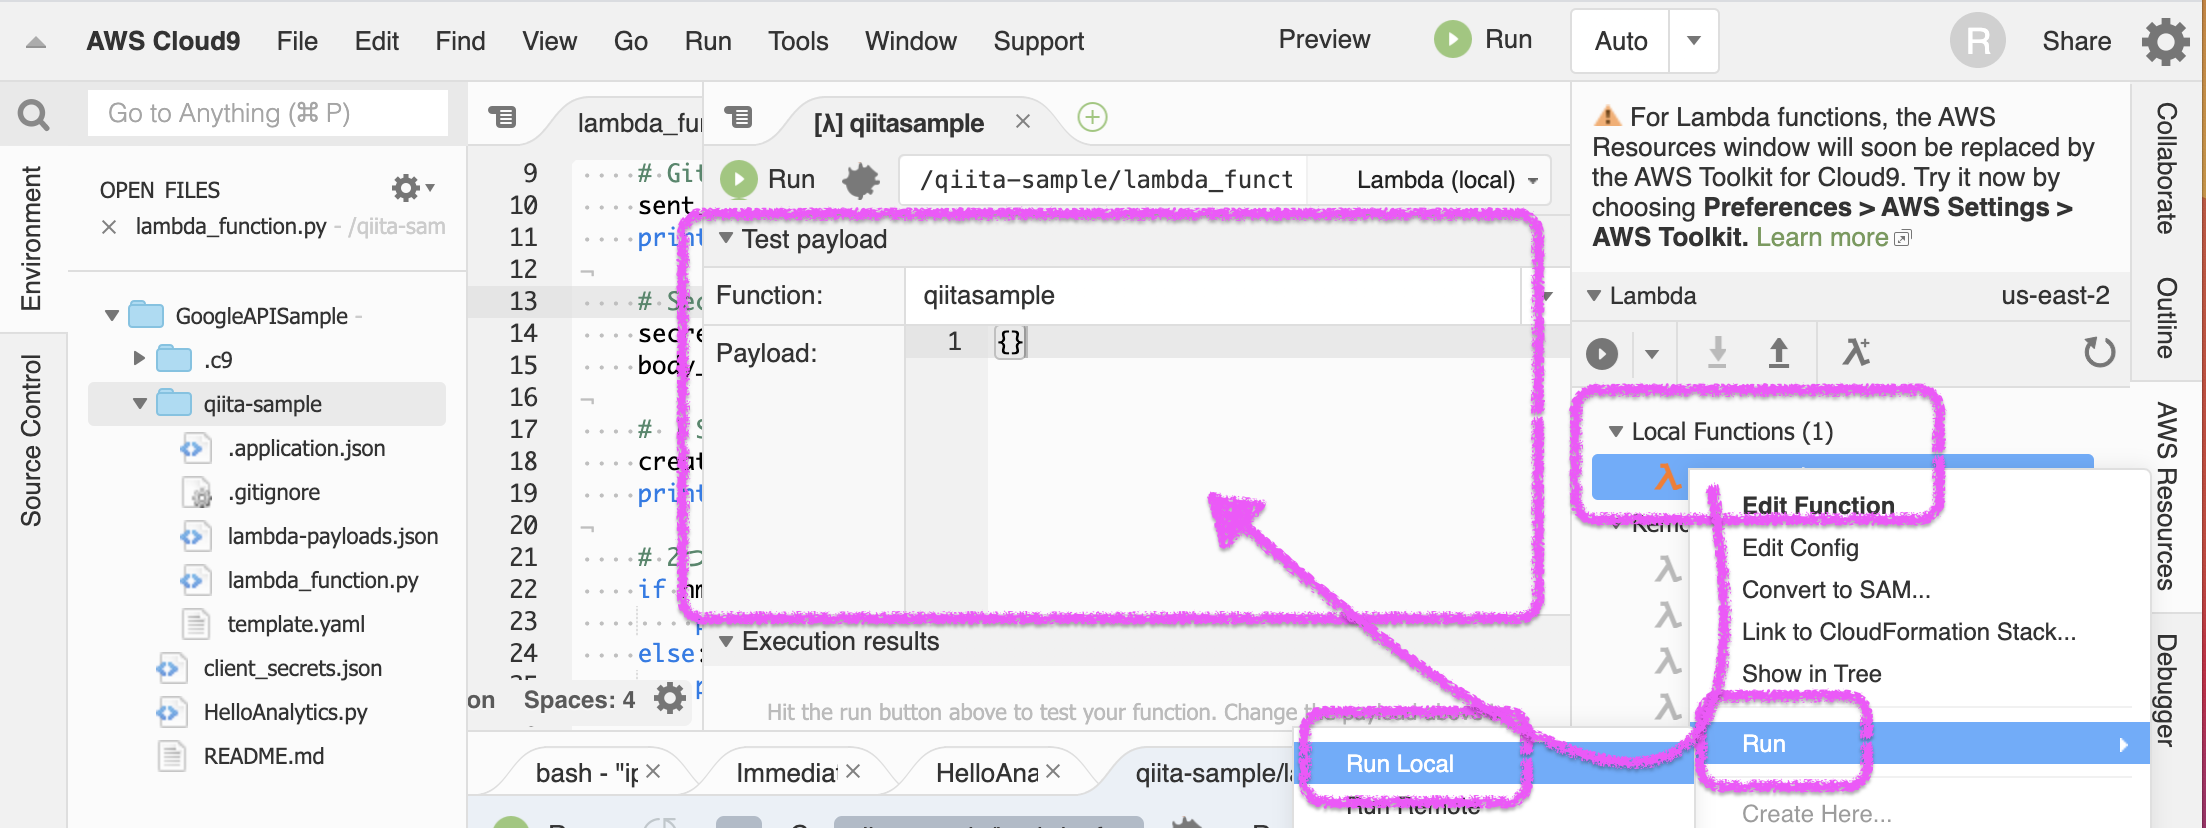Open tab list icon of qiitasample pane

coord(738,117)
